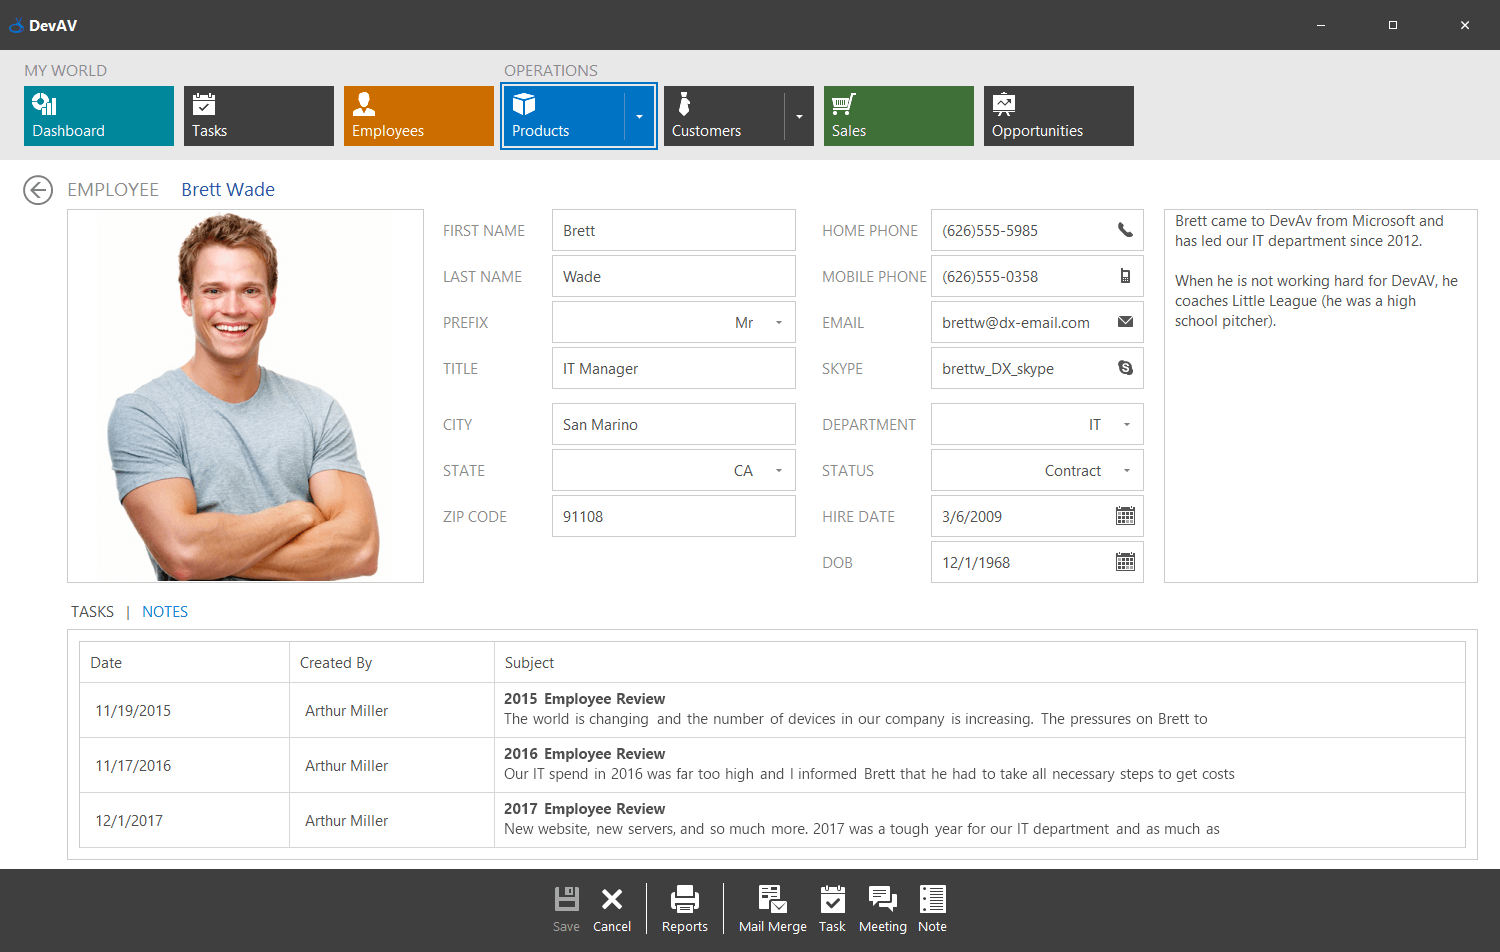This screenshot has height=952, width=1500.
Task: Open the hire date calendar picker
Action: coord(1124,516)
